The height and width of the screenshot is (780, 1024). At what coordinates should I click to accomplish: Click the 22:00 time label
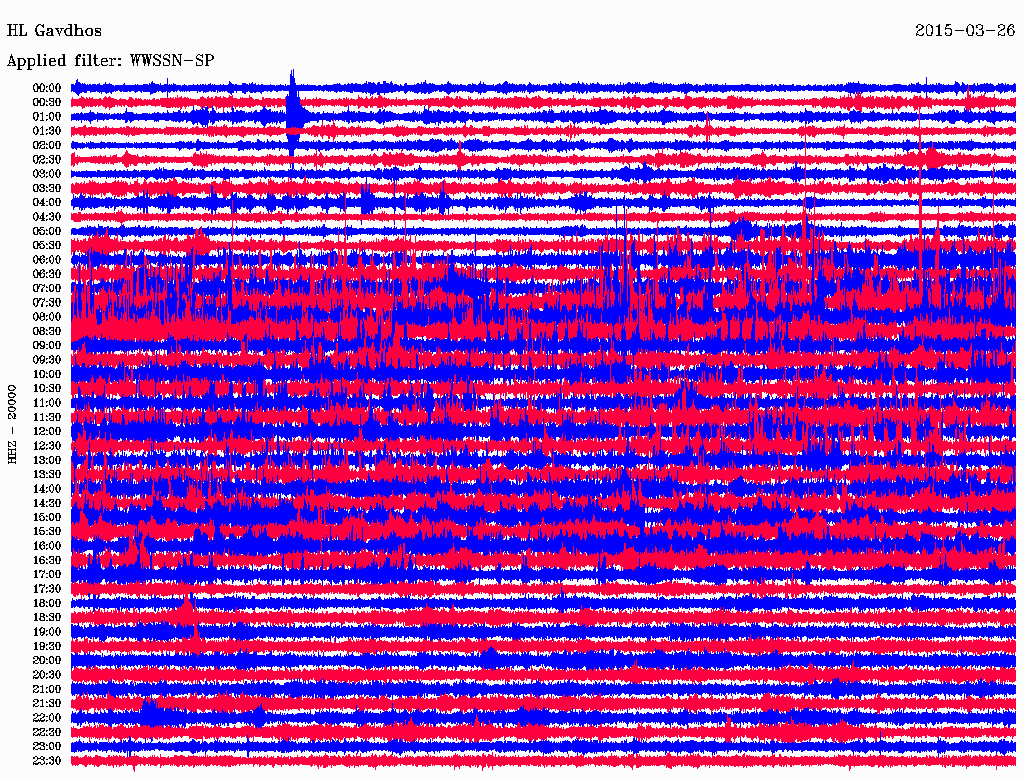[x=47, y=718]
